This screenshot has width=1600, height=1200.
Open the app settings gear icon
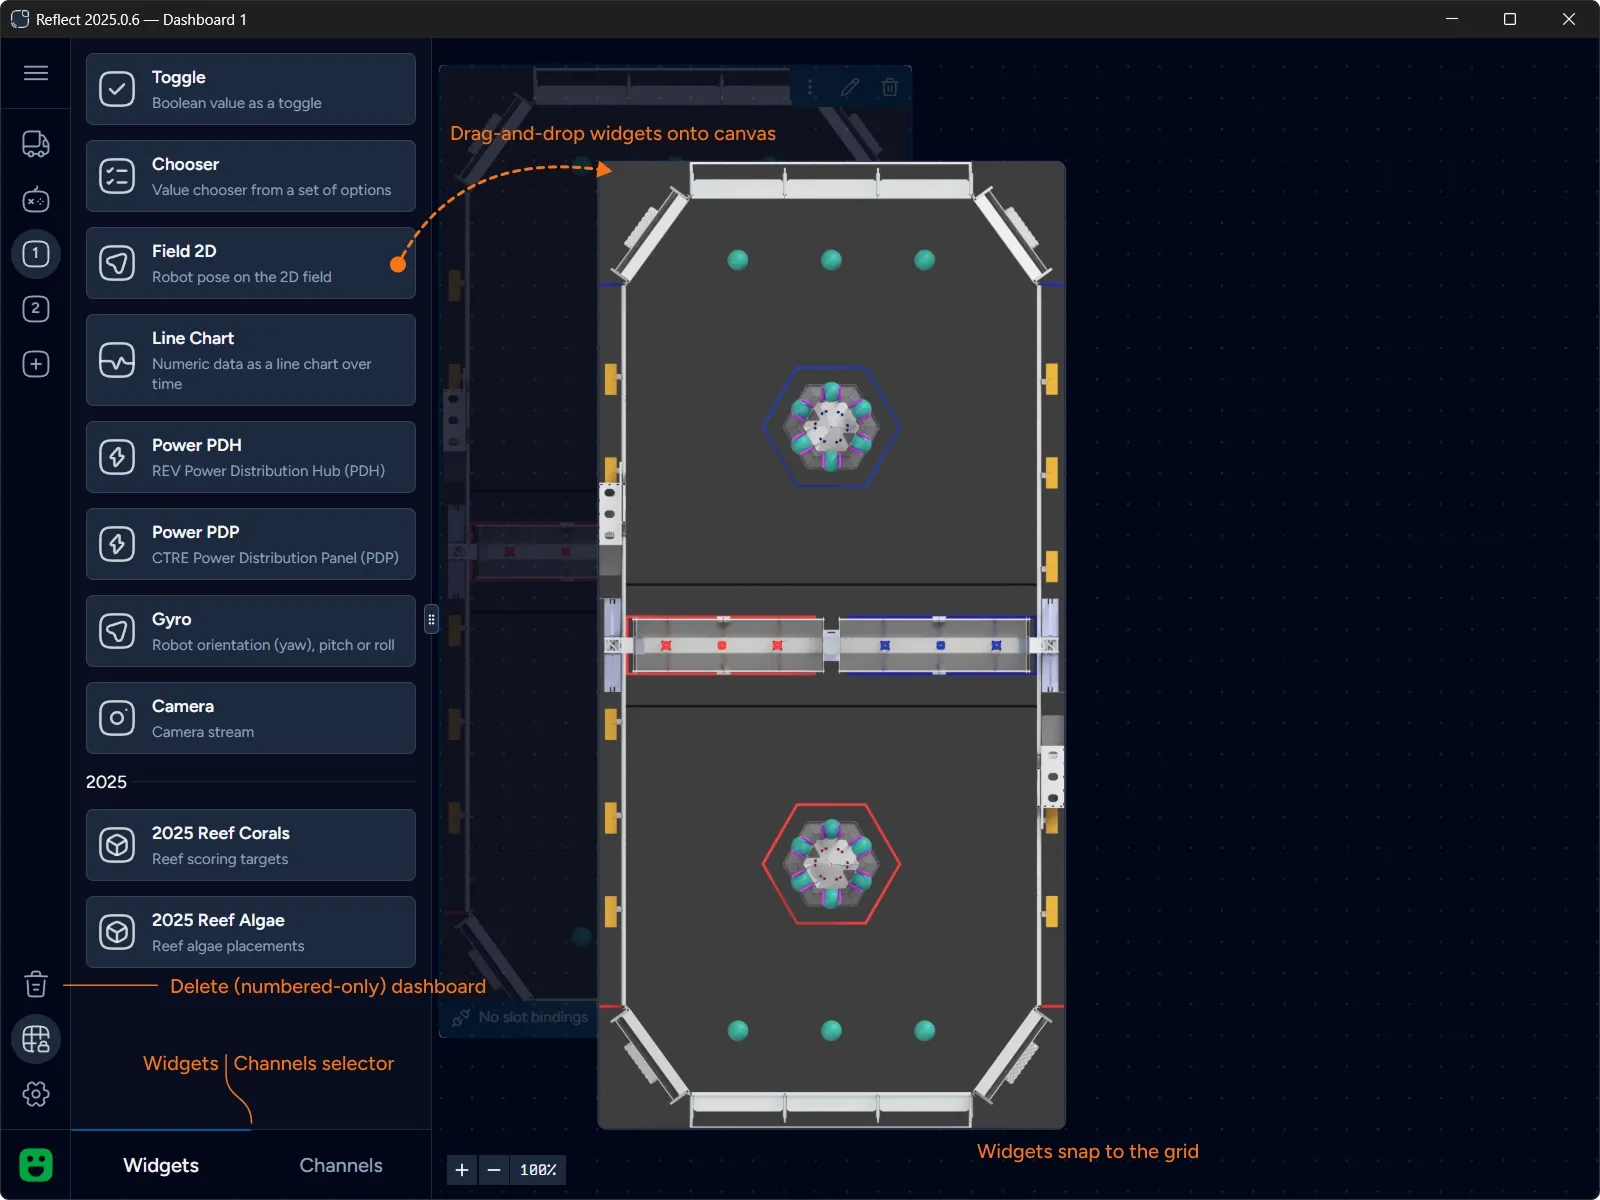click(36, 1094)
